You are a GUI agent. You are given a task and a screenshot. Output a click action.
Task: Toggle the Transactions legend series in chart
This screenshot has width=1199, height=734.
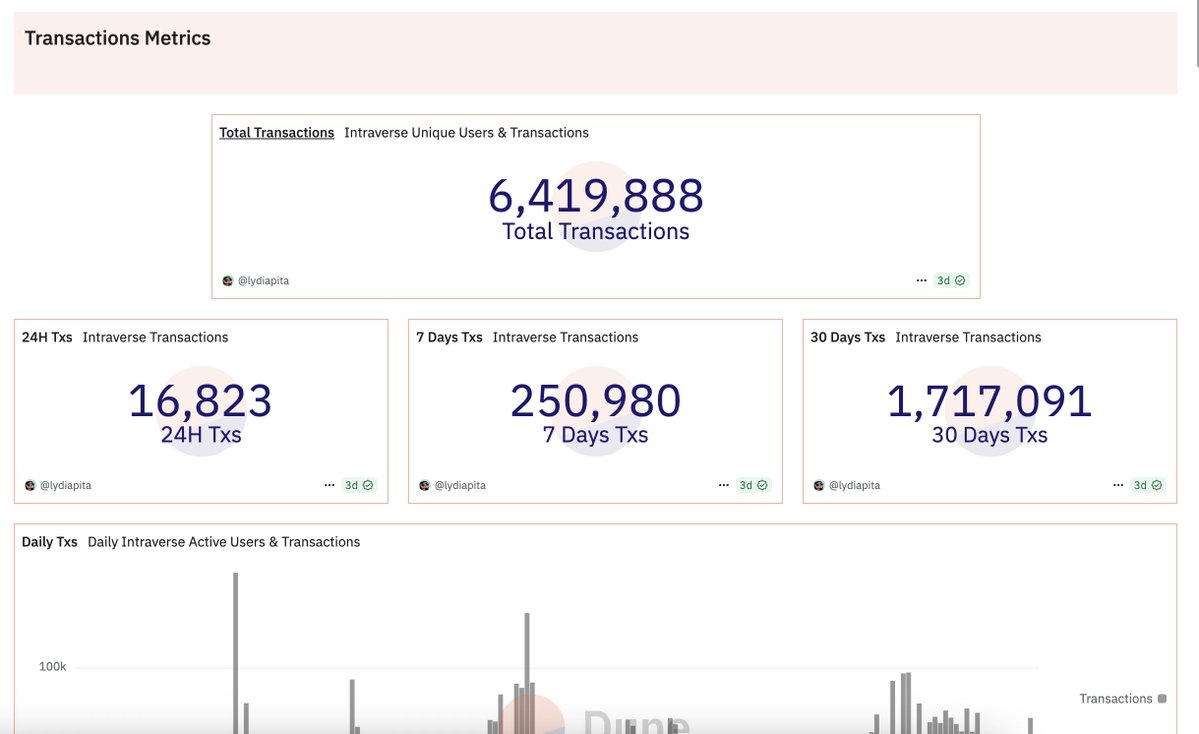click(1123, 699)
